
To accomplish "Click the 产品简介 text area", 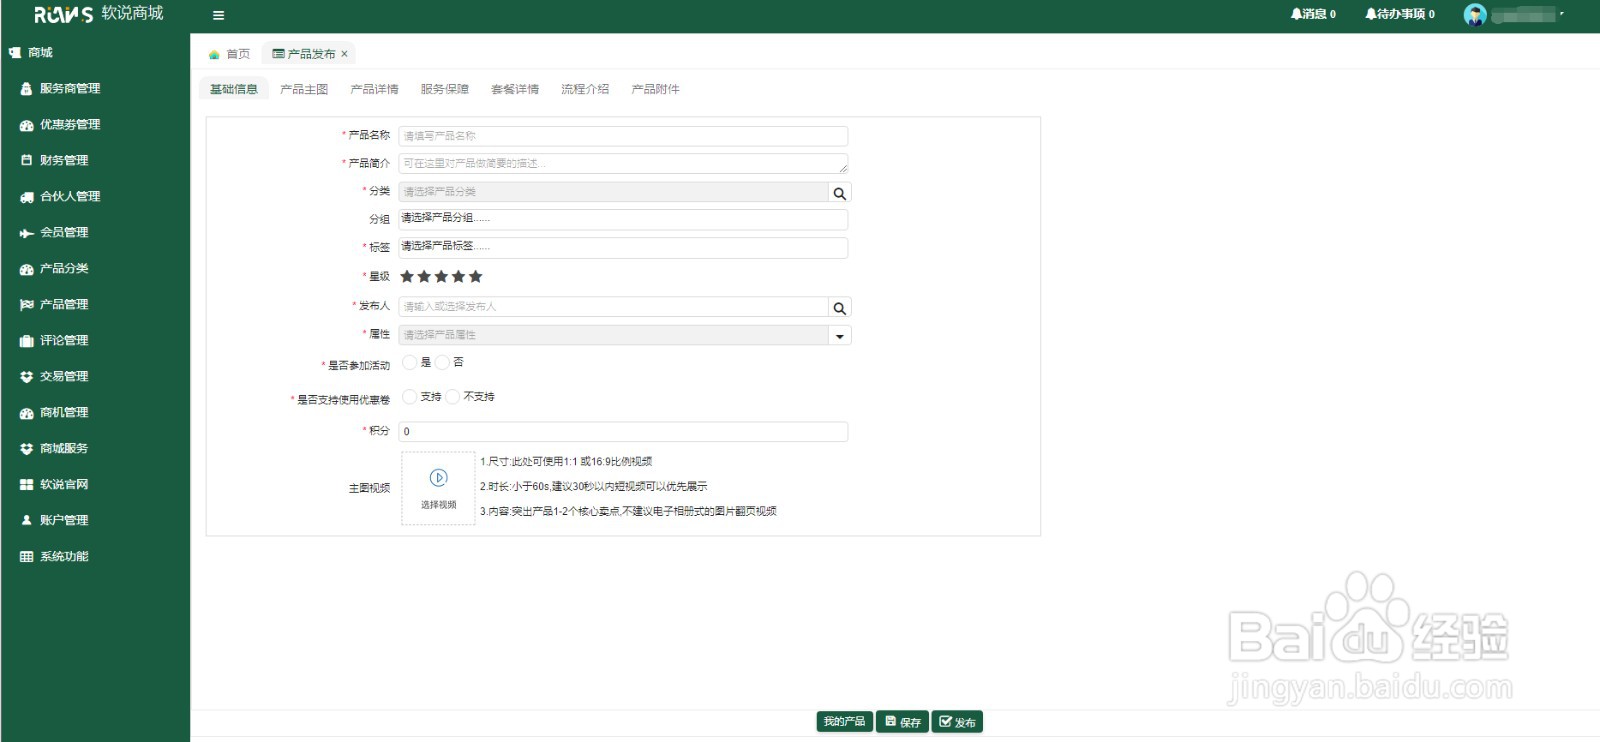I will [623, 164].
